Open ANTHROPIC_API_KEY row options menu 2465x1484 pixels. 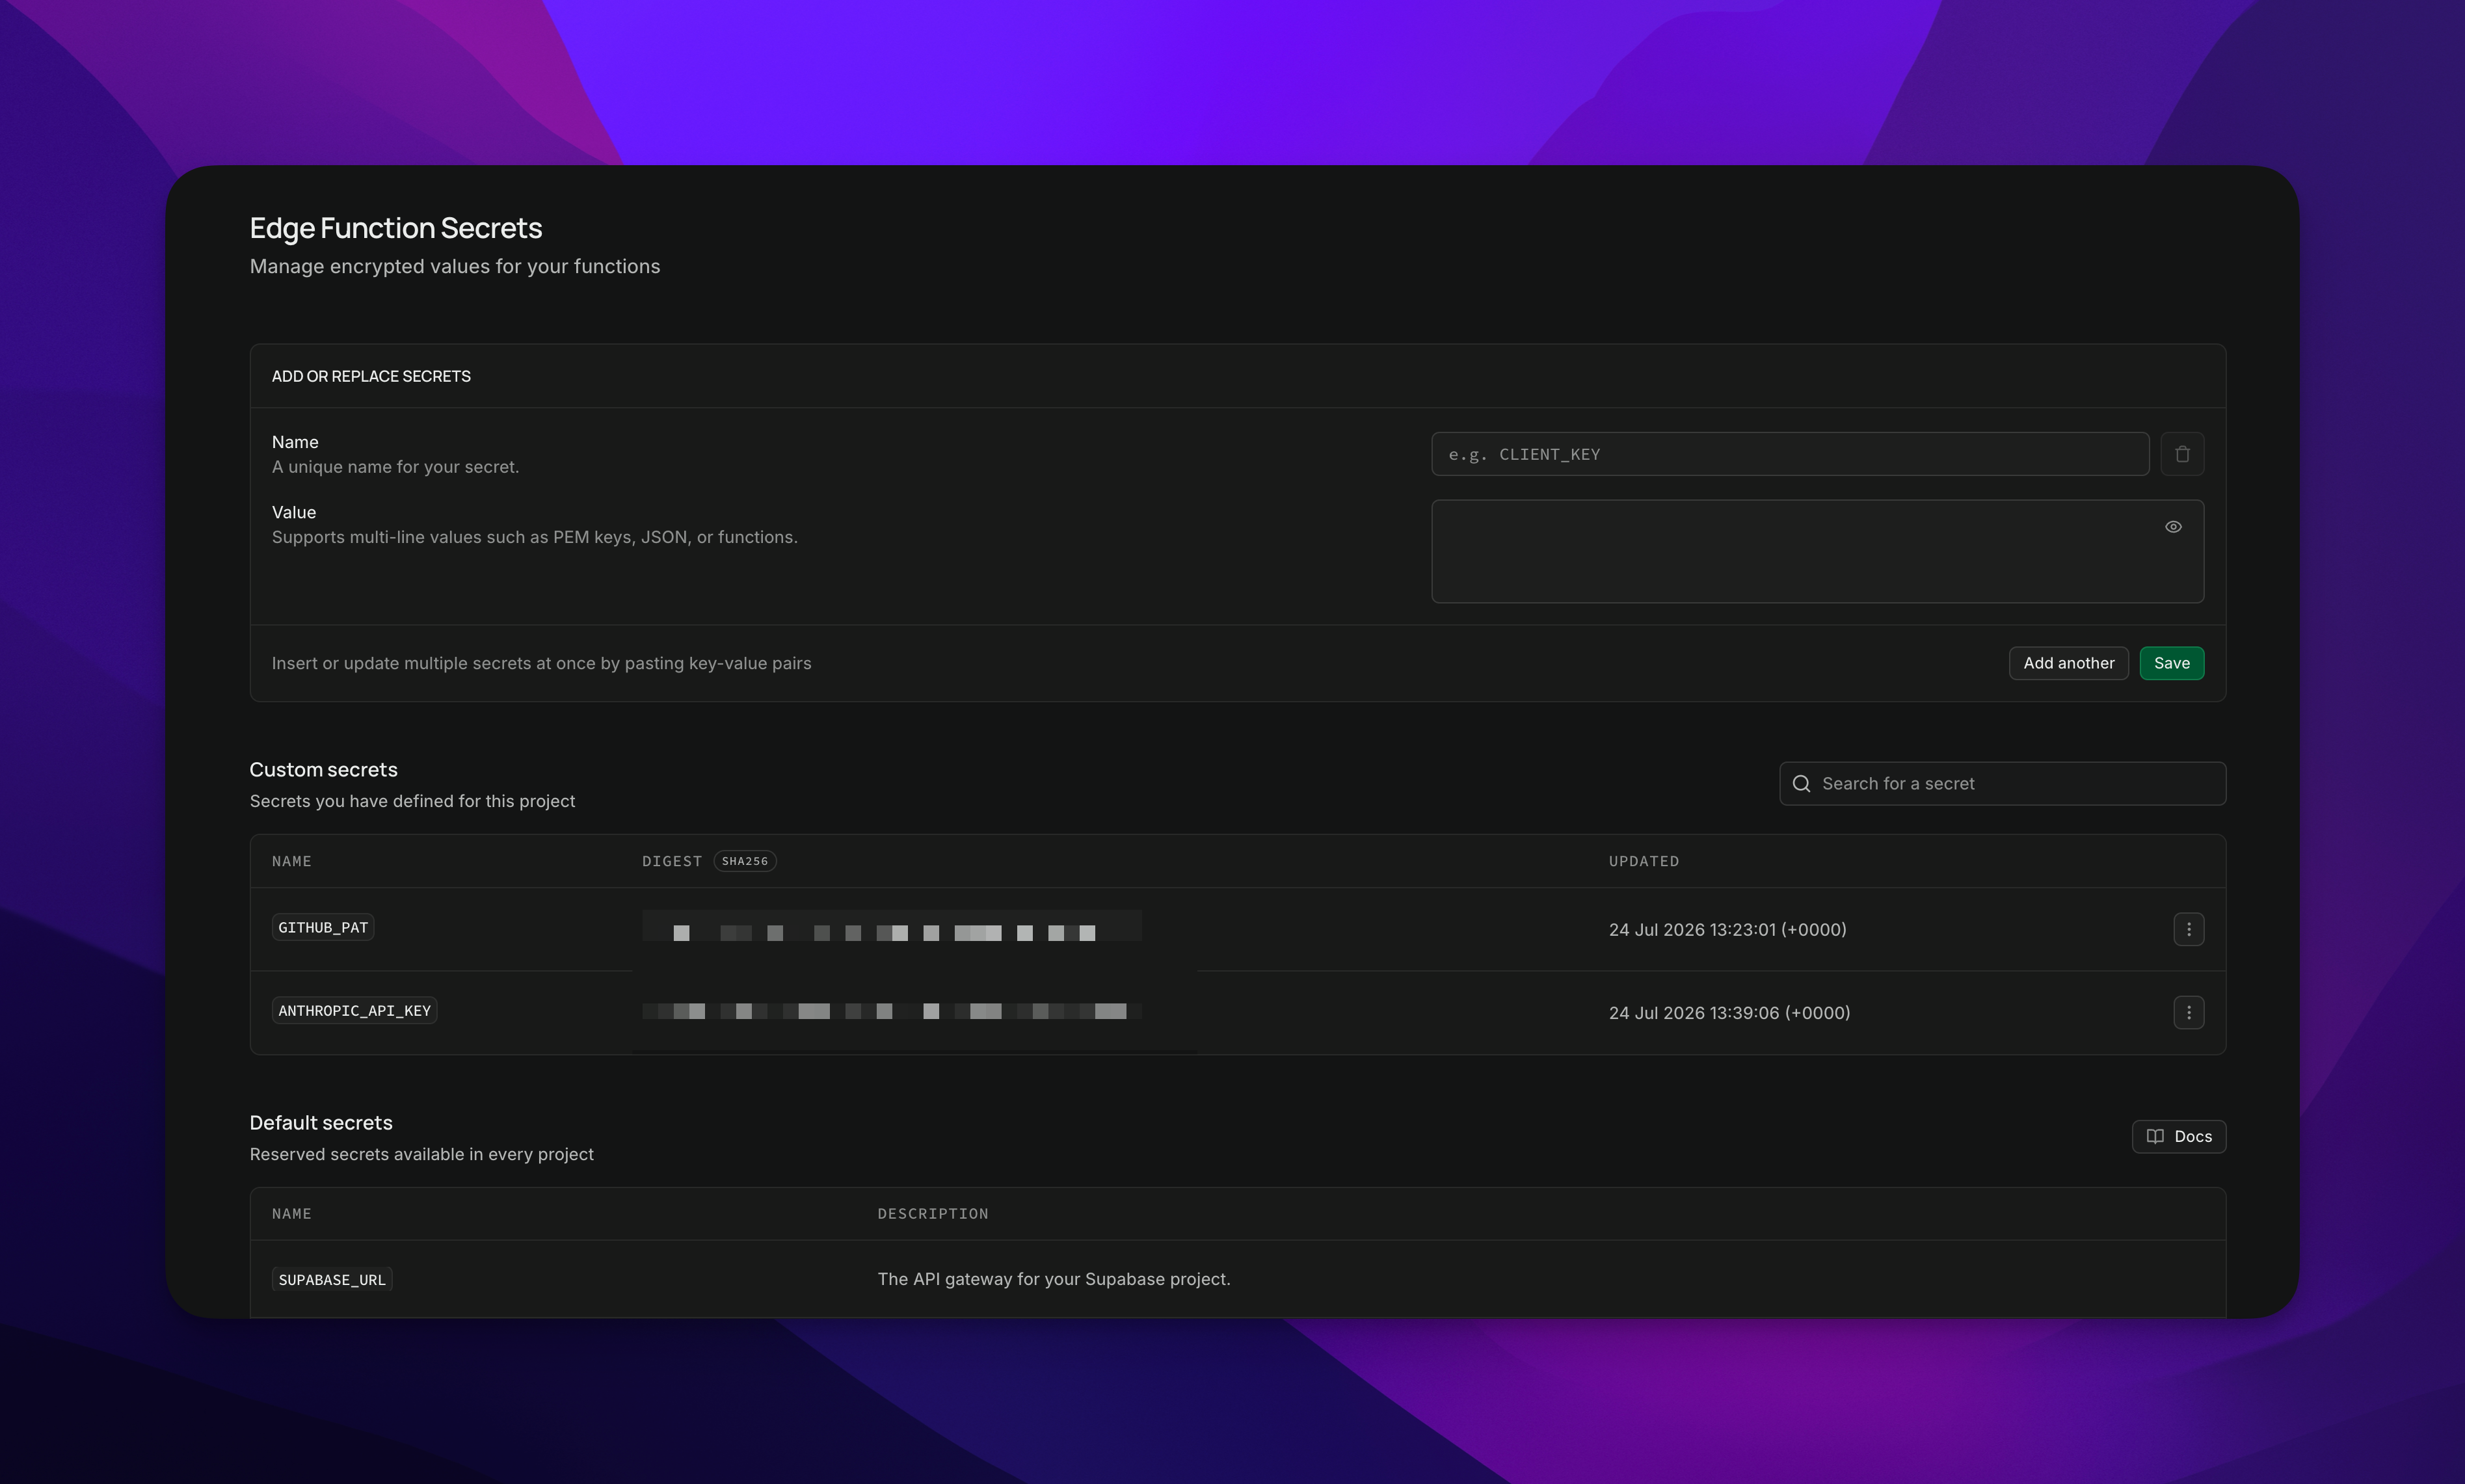pyautogui.click(x=2188, y=1012)
